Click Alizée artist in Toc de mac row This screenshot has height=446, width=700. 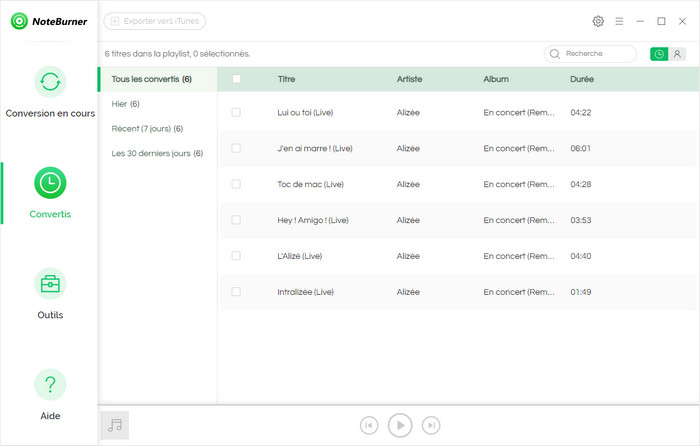(408, 184)
